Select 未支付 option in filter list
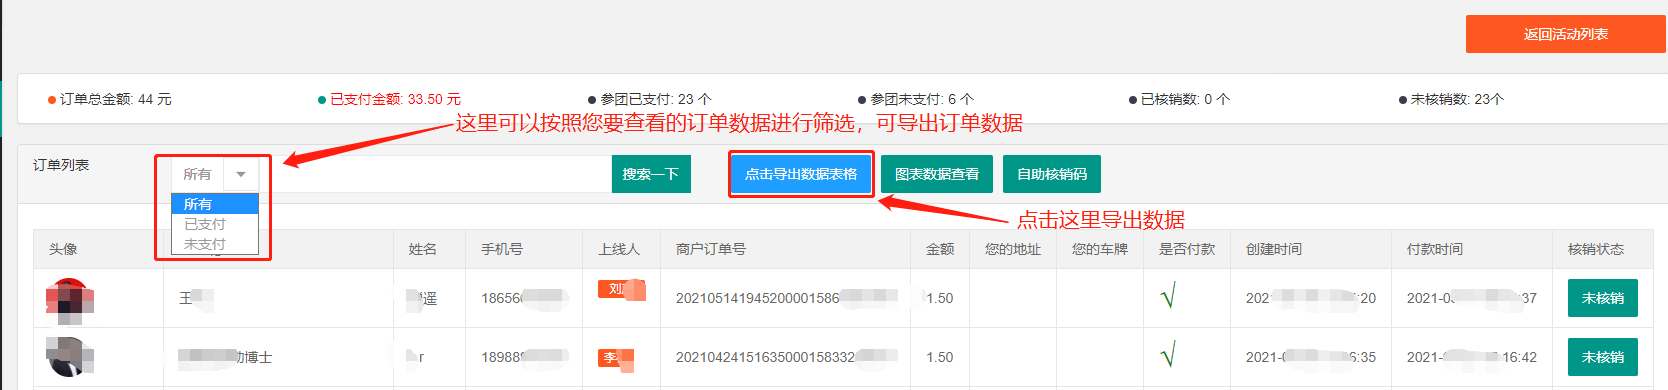The width and height of the screenshot is (1668, 390). pyautogui.click(x=215, y=244)
